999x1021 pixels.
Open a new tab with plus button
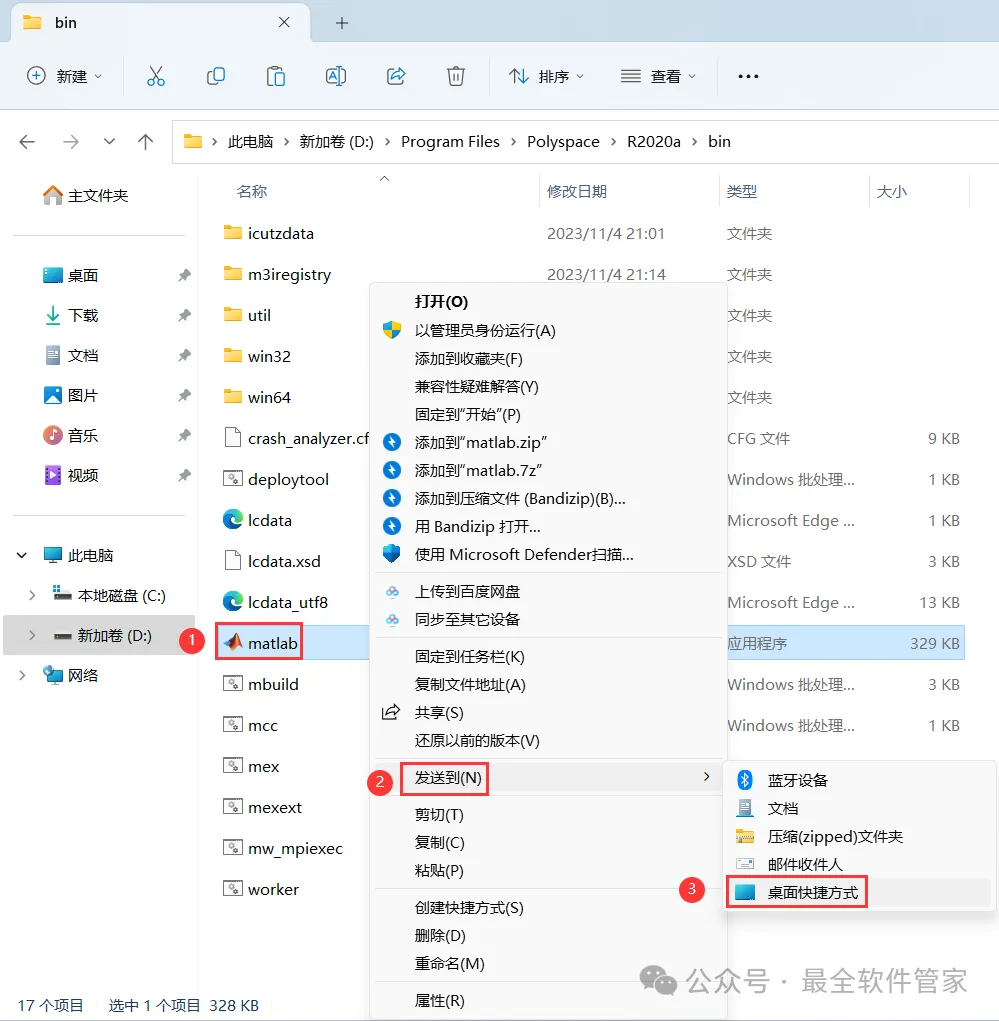click(x=342, y=23)
